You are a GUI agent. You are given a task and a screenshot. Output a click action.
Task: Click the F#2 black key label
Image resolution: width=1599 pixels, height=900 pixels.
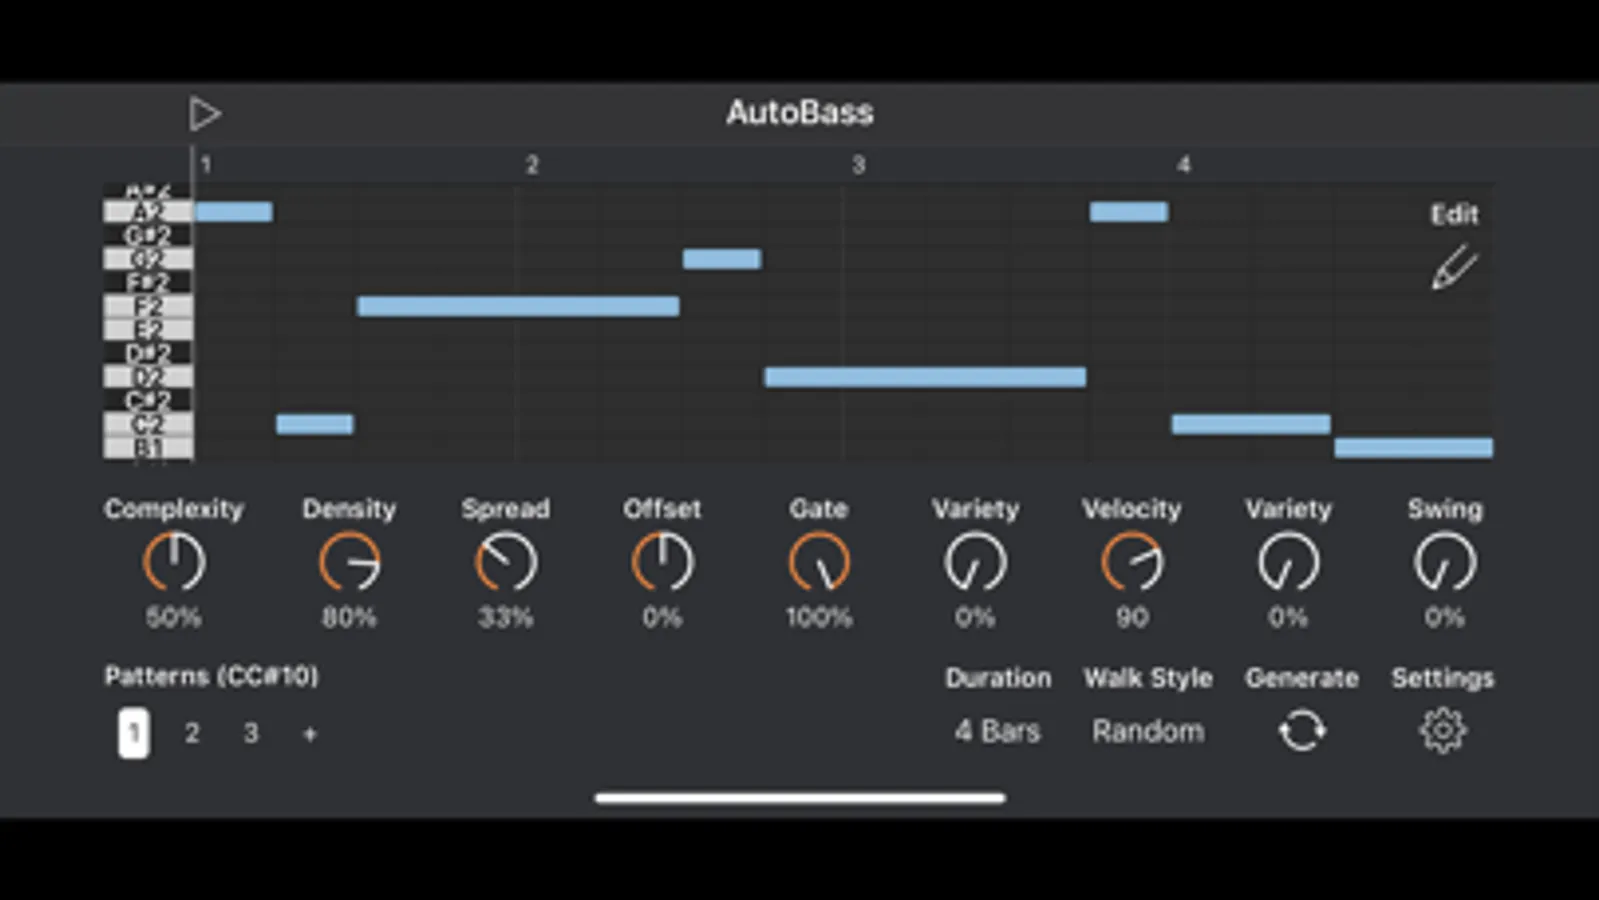click(148, 283)
